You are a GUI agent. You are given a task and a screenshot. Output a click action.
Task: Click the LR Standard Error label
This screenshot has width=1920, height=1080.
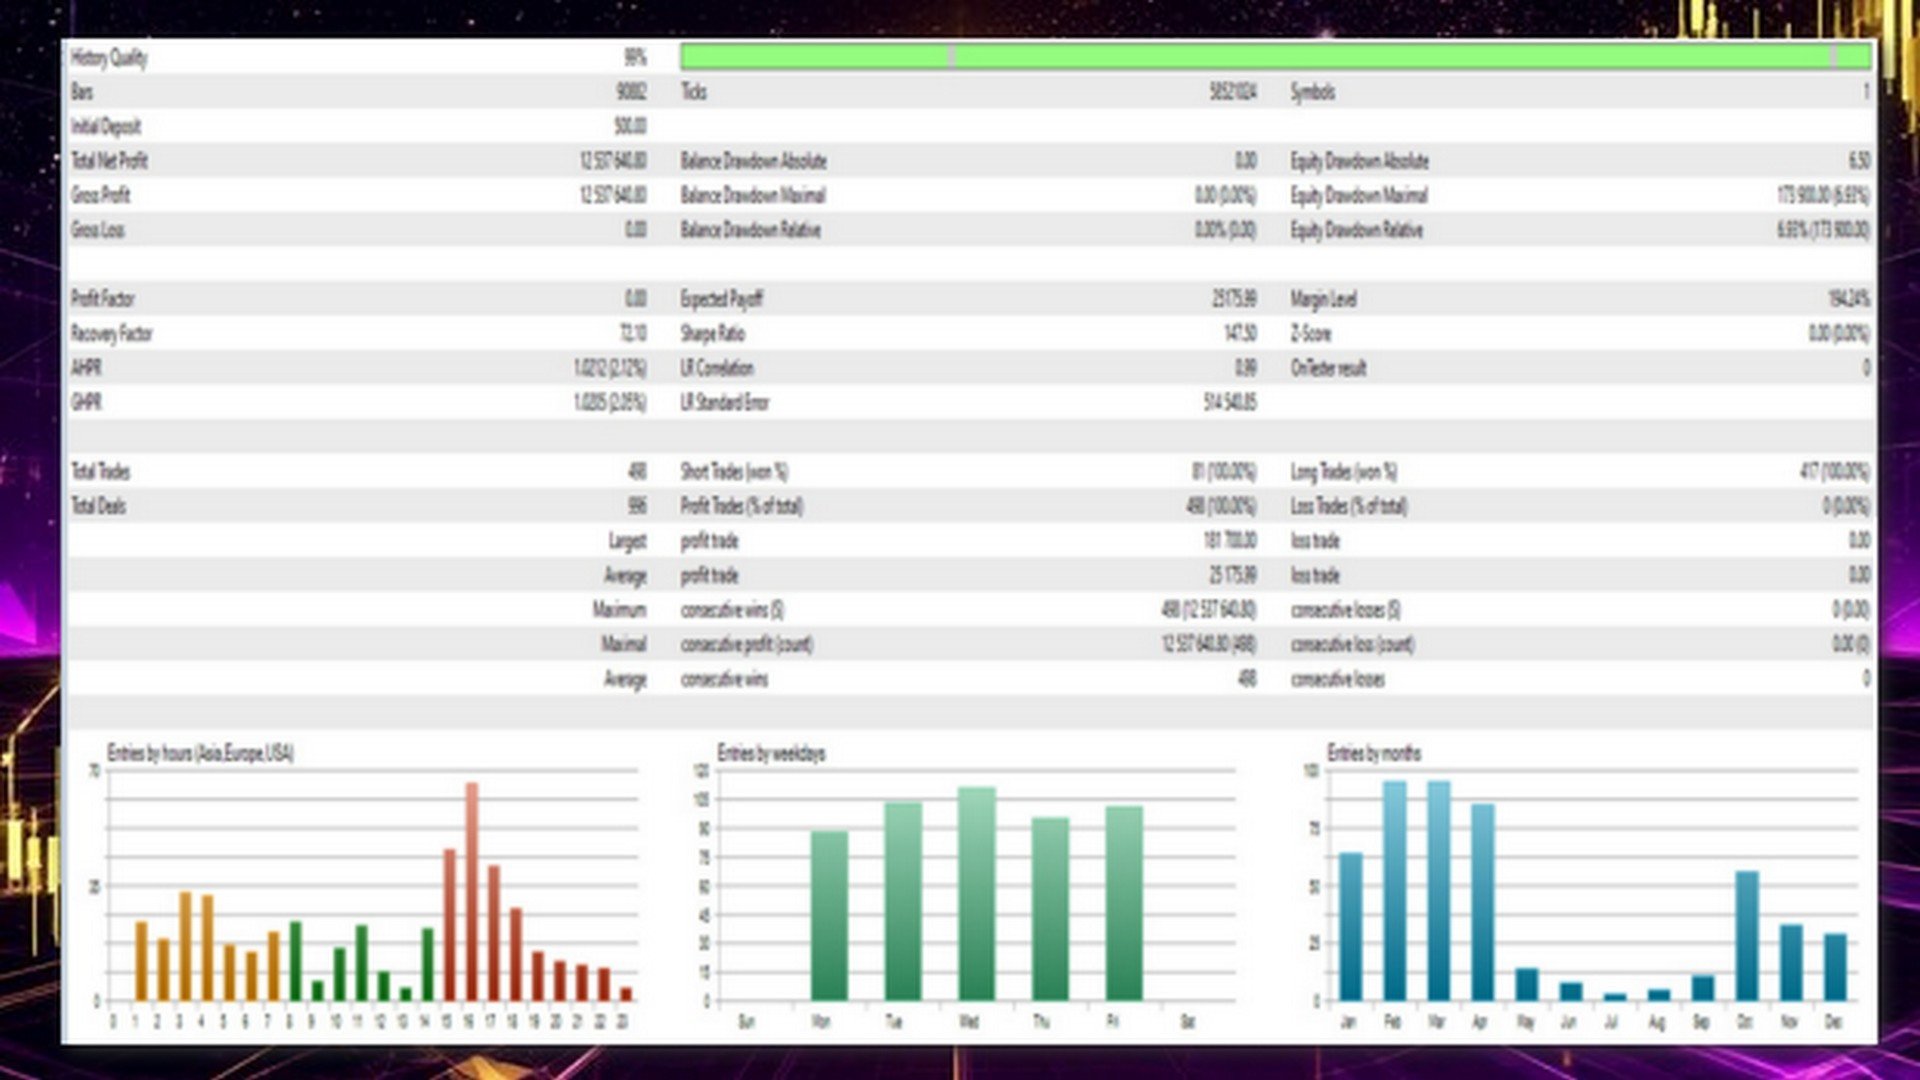pos(725,402)
